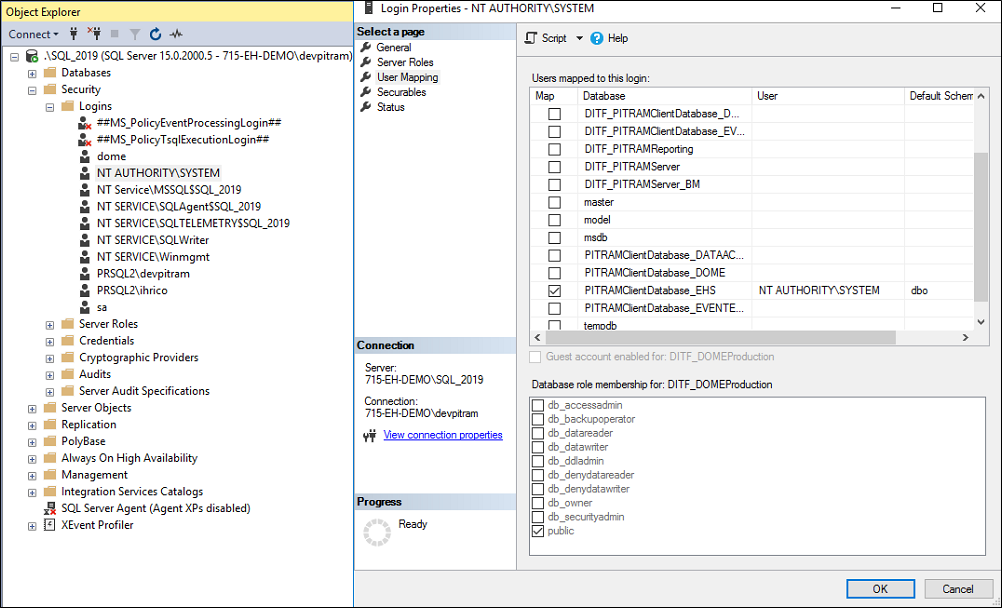Uncheck the Map box for PITRAMClientDatabase_EHS

555,291
